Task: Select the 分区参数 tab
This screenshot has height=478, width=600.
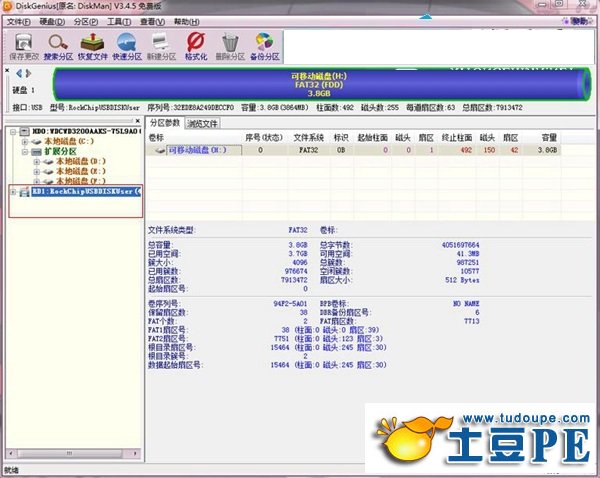Action: pyautogui.click(x=166, y=124)
